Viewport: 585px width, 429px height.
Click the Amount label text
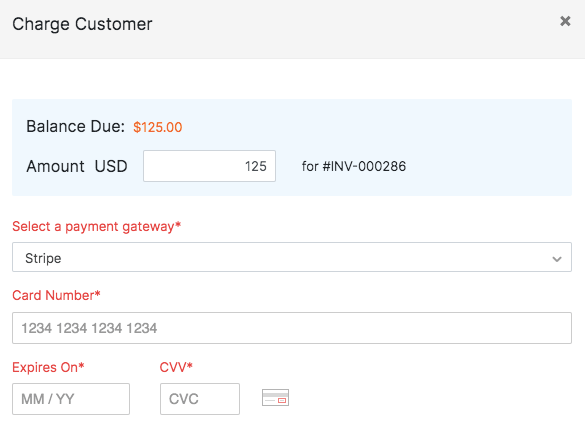click(55, 166)
